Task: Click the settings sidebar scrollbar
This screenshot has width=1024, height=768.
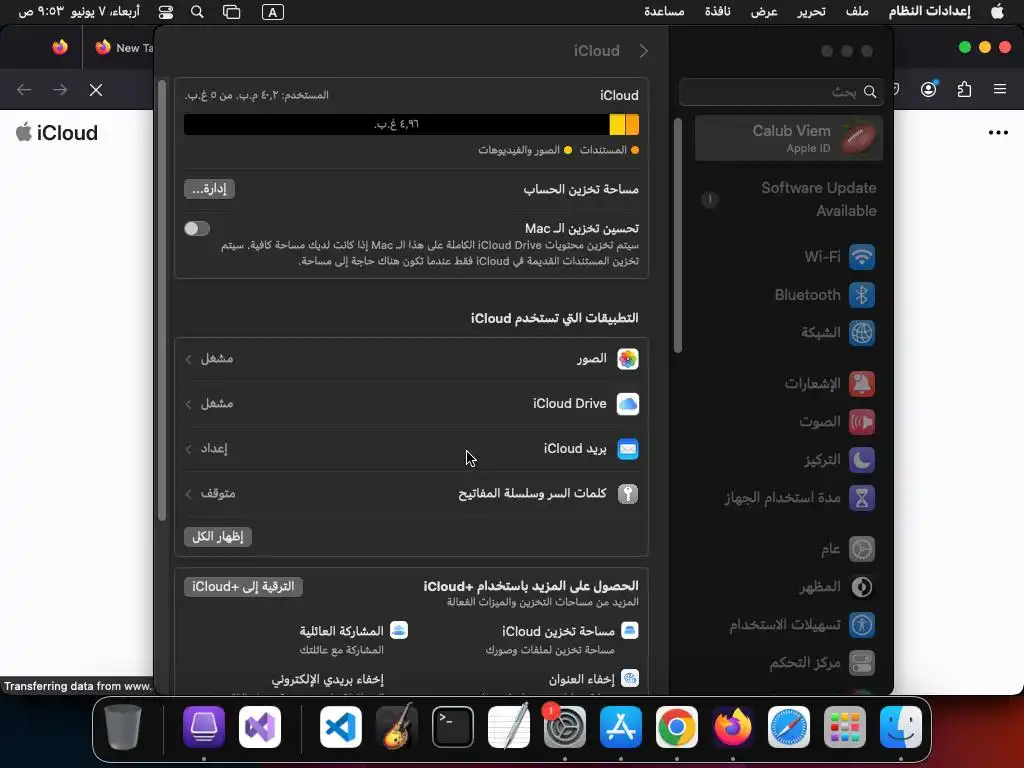Action: 678,235
